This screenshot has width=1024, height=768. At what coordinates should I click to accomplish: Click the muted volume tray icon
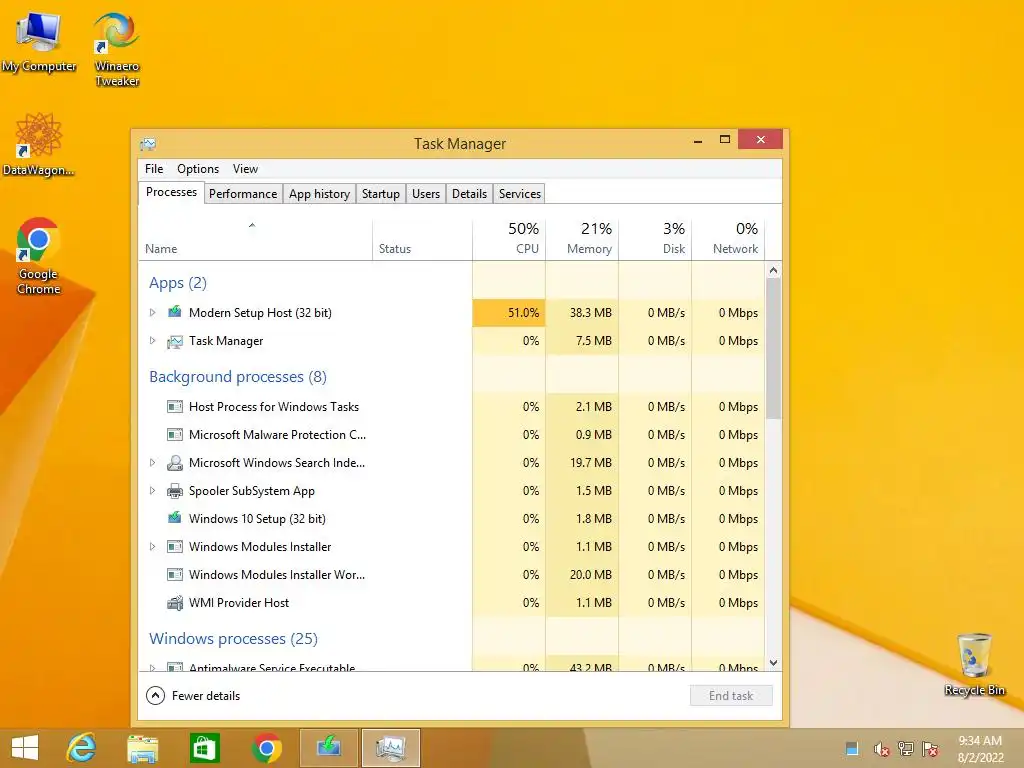click(x=881, y=749)
